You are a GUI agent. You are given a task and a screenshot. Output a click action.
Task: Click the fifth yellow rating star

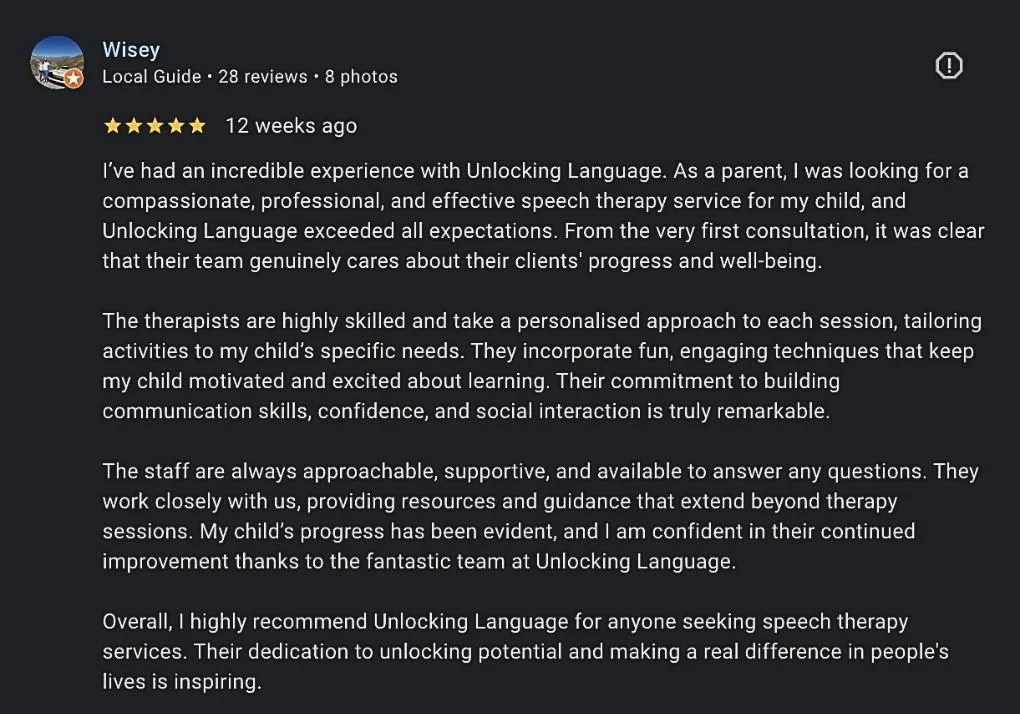(x=196, y=126)
